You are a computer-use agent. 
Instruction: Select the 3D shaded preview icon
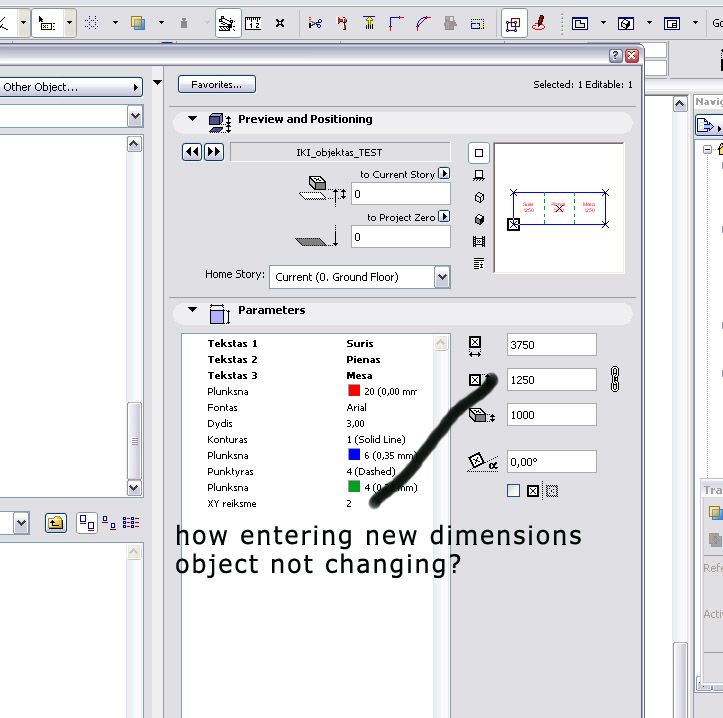click(479, 219)
